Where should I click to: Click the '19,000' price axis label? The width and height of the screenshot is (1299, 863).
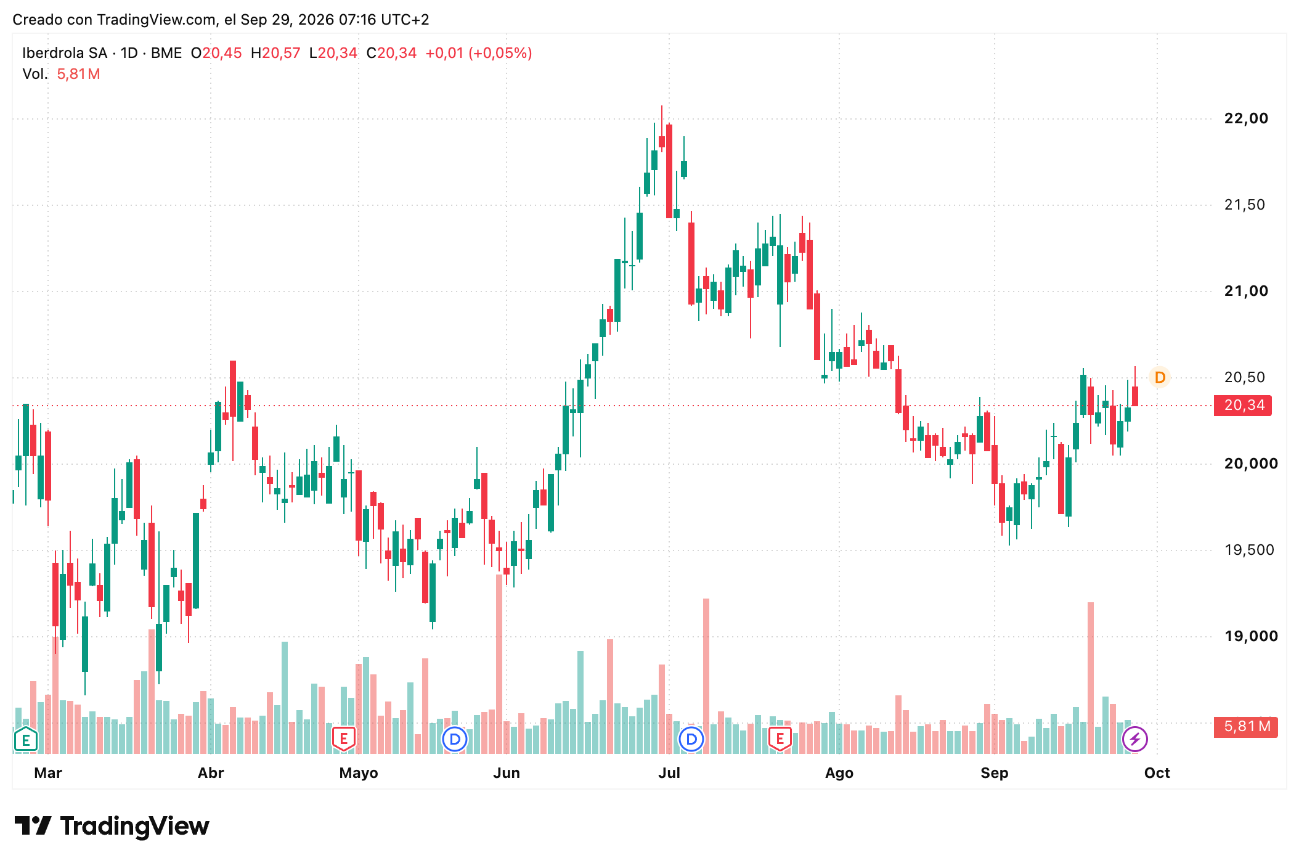[1250, 636]
